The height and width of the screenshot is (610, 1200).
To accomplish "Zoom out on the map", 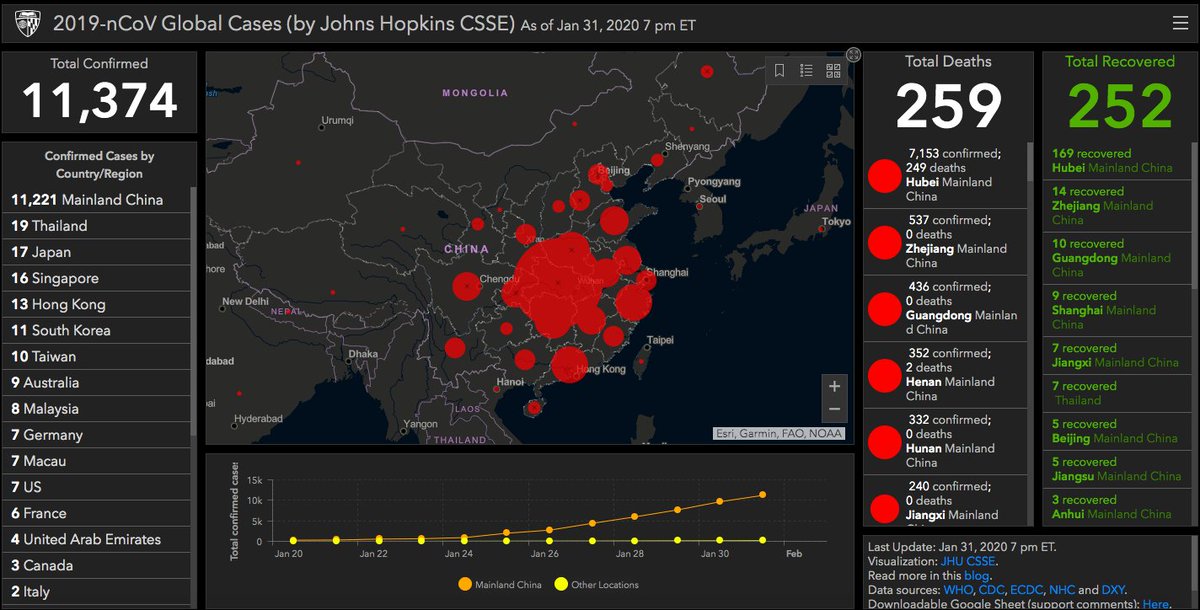I will (x=835, y=410).
